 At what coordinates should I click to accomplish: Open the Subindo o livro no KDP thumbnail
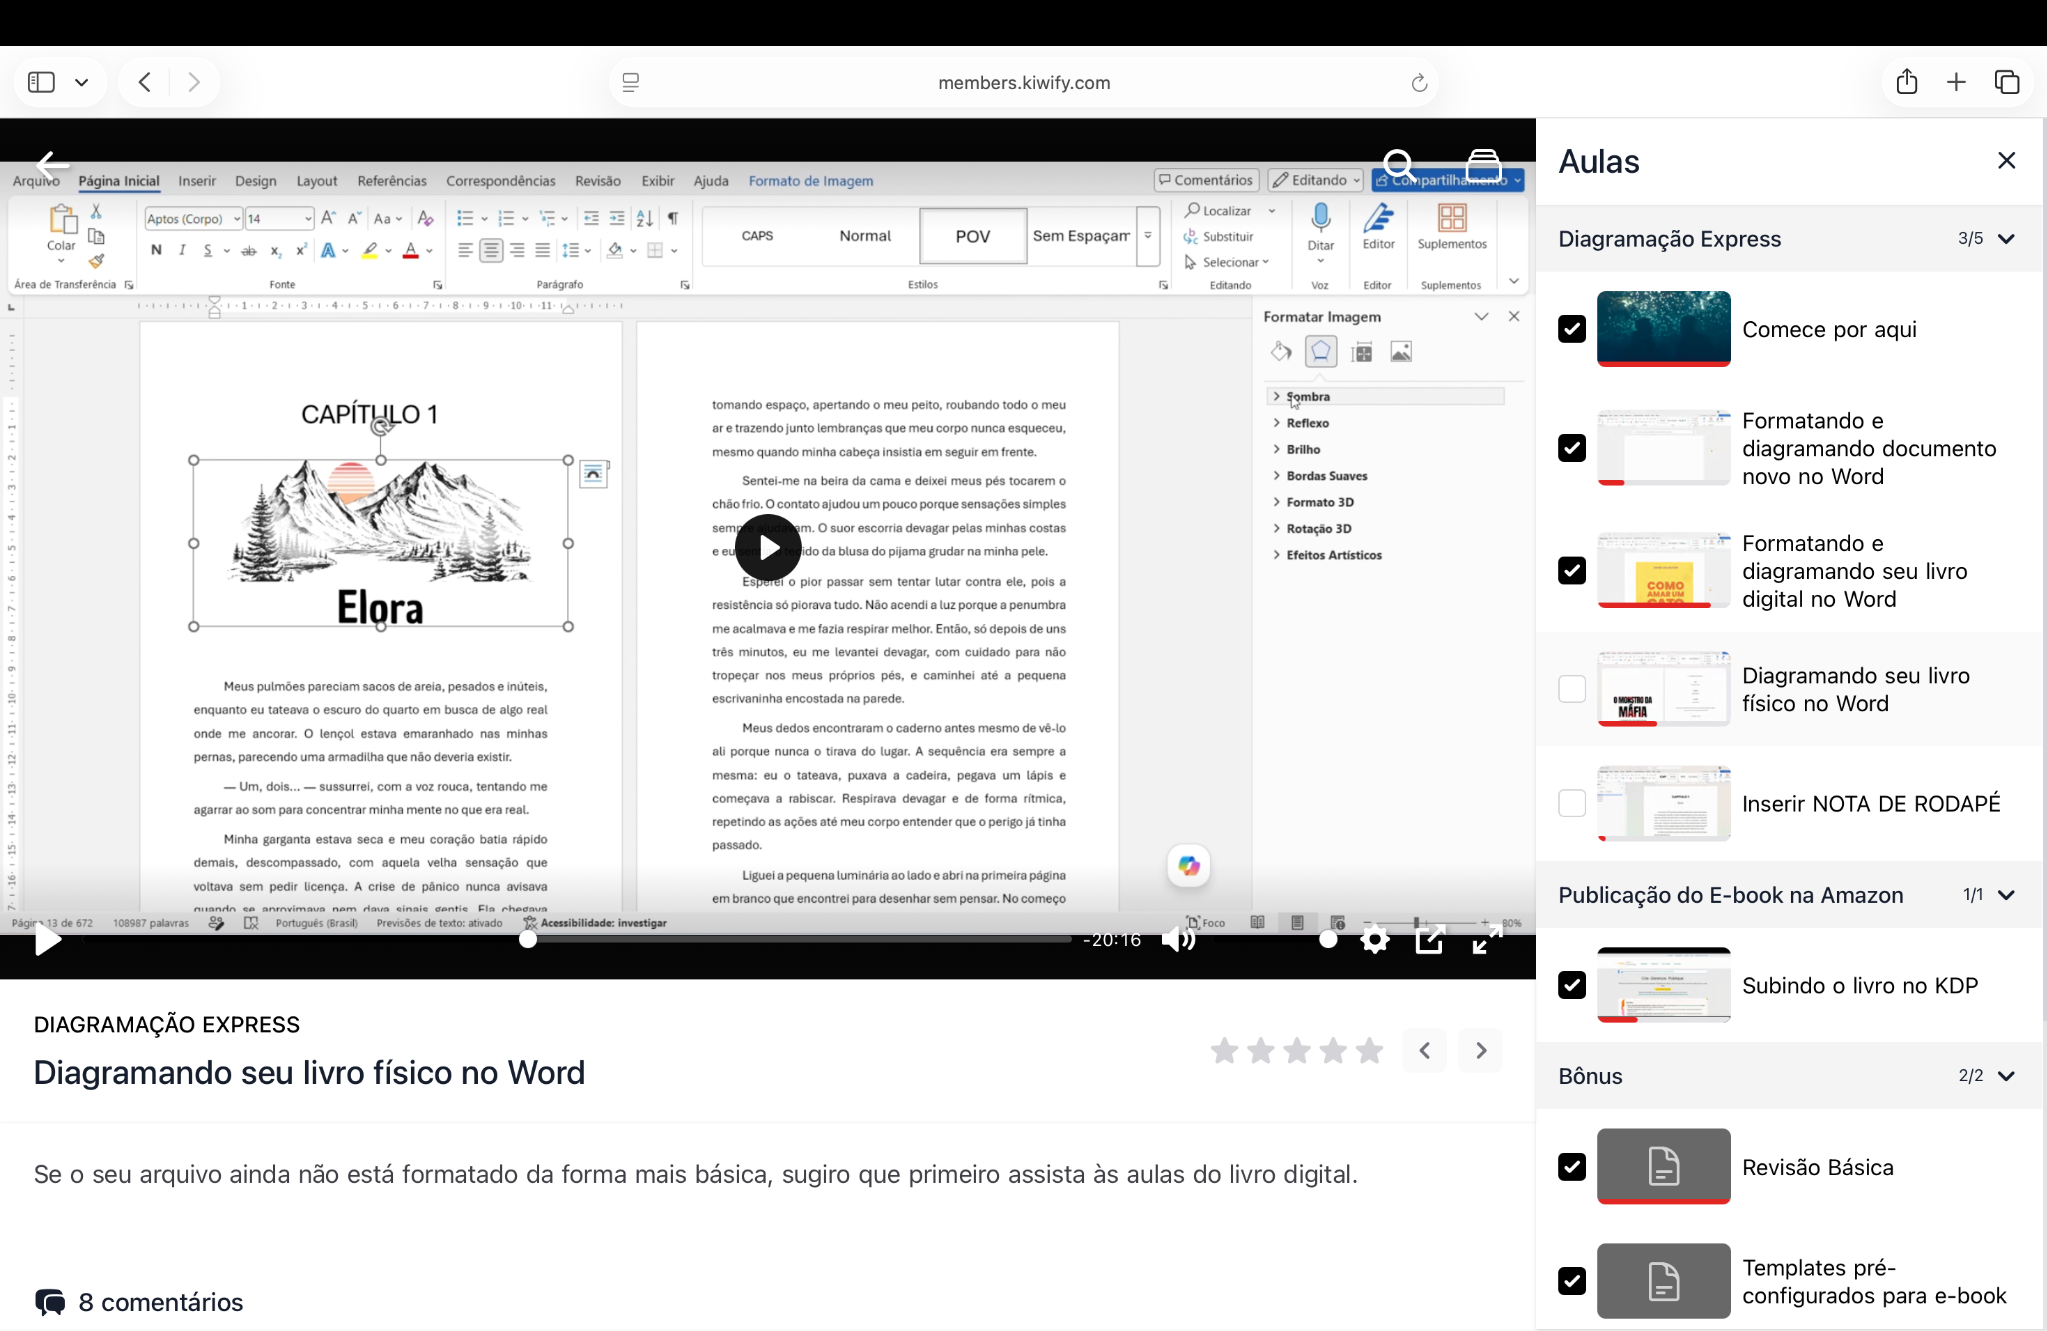pos(1664,985)
